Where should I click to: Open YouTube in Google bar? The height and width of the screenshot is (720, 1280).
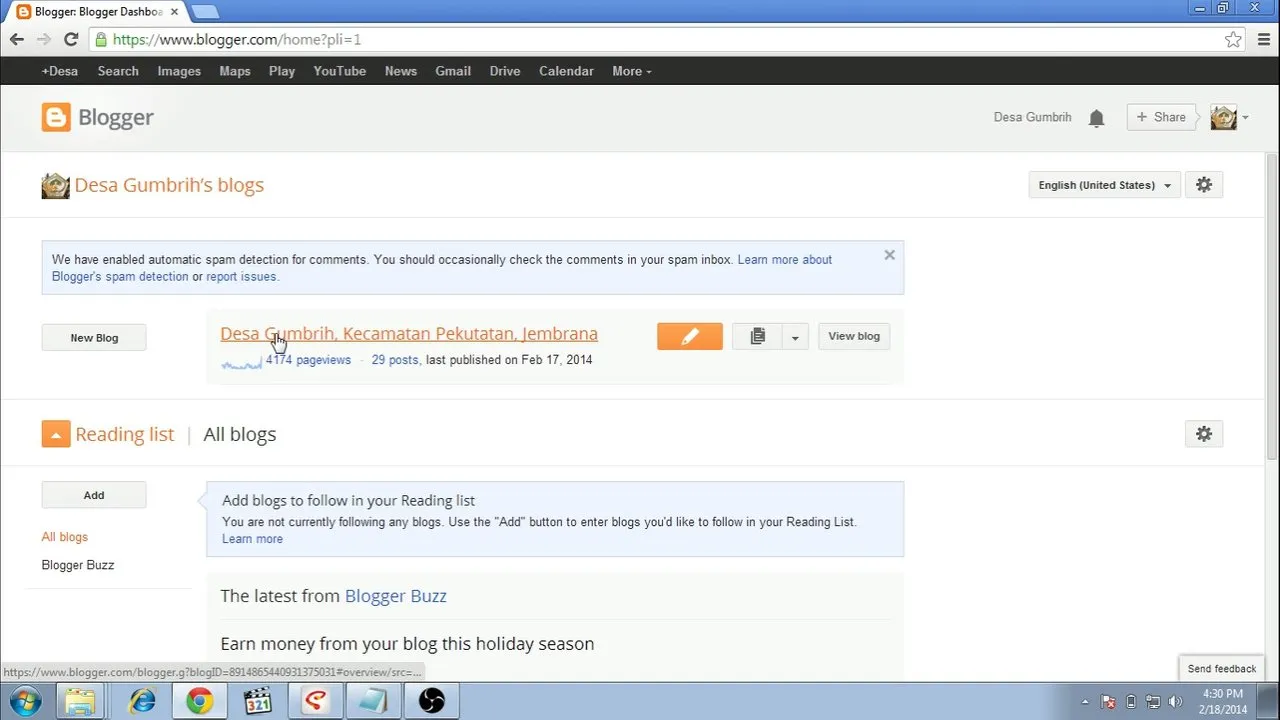tap(340, 71)
